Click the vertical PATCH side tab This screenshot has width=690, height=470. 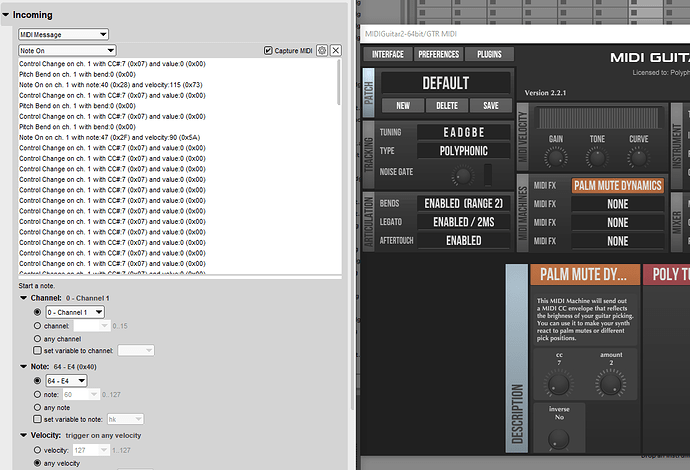(369, 93)
